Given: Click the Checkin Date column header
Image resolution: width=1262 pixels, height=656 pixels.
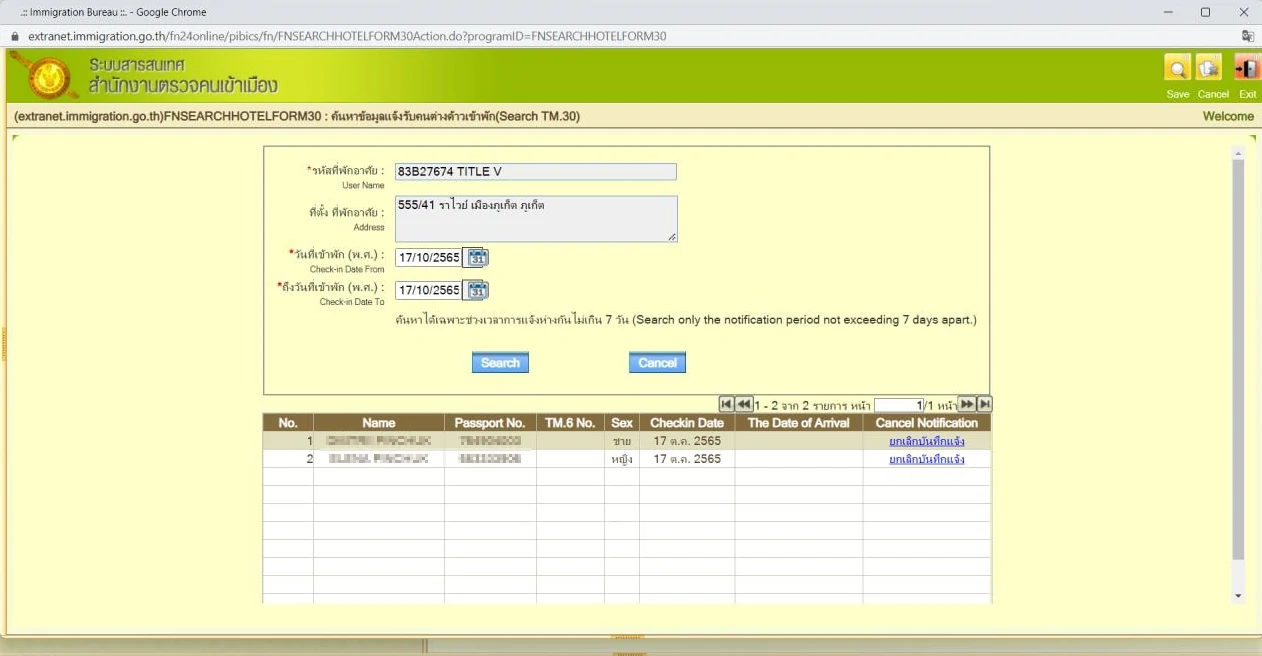Looking at the screenshot, I should point(687,423).
